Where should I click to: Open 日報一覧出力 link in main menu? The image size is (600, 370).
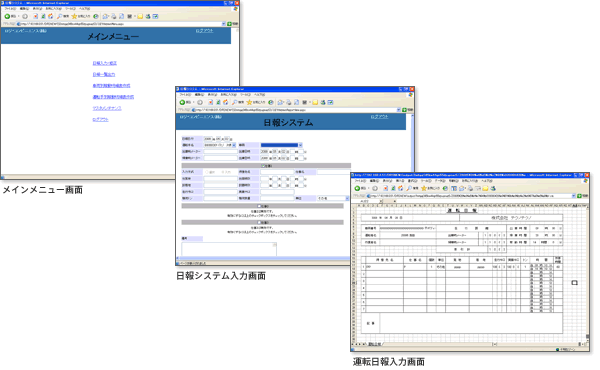(104, 74)
